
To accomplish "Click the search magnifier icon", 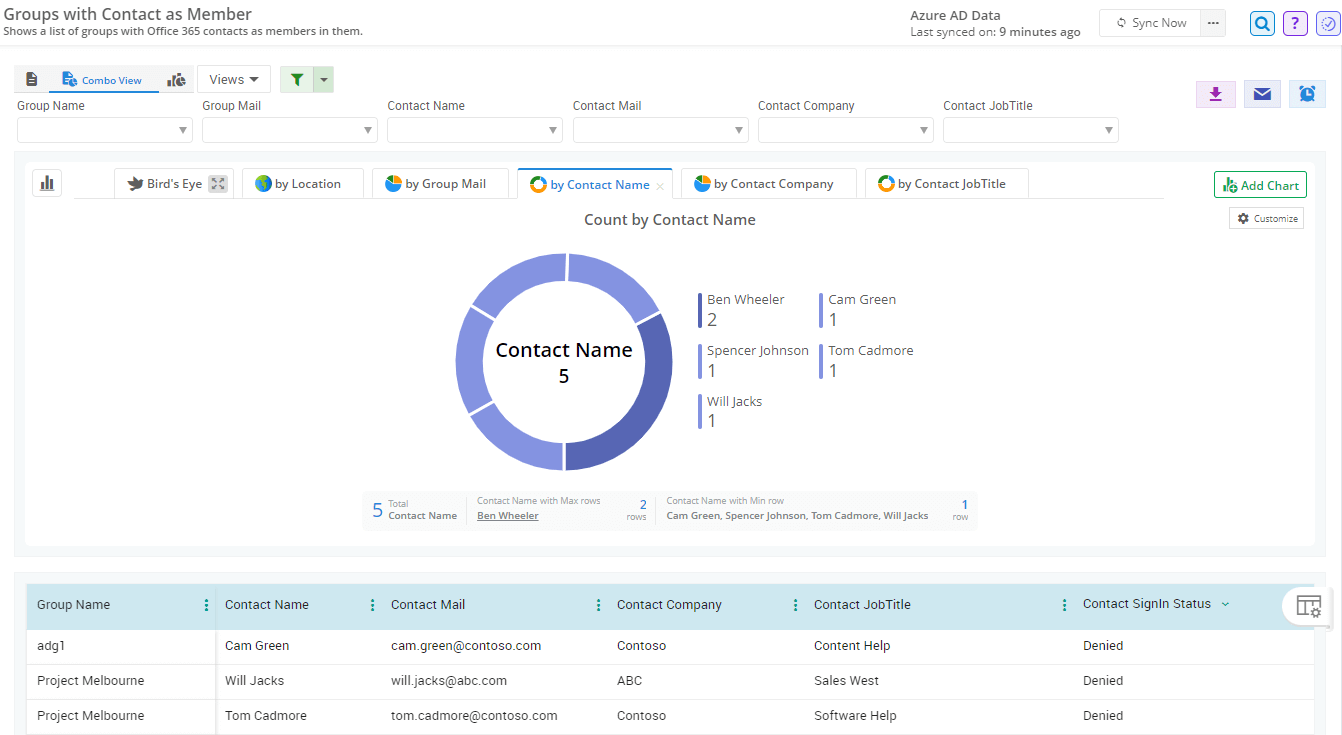I will coord(1263,23).
